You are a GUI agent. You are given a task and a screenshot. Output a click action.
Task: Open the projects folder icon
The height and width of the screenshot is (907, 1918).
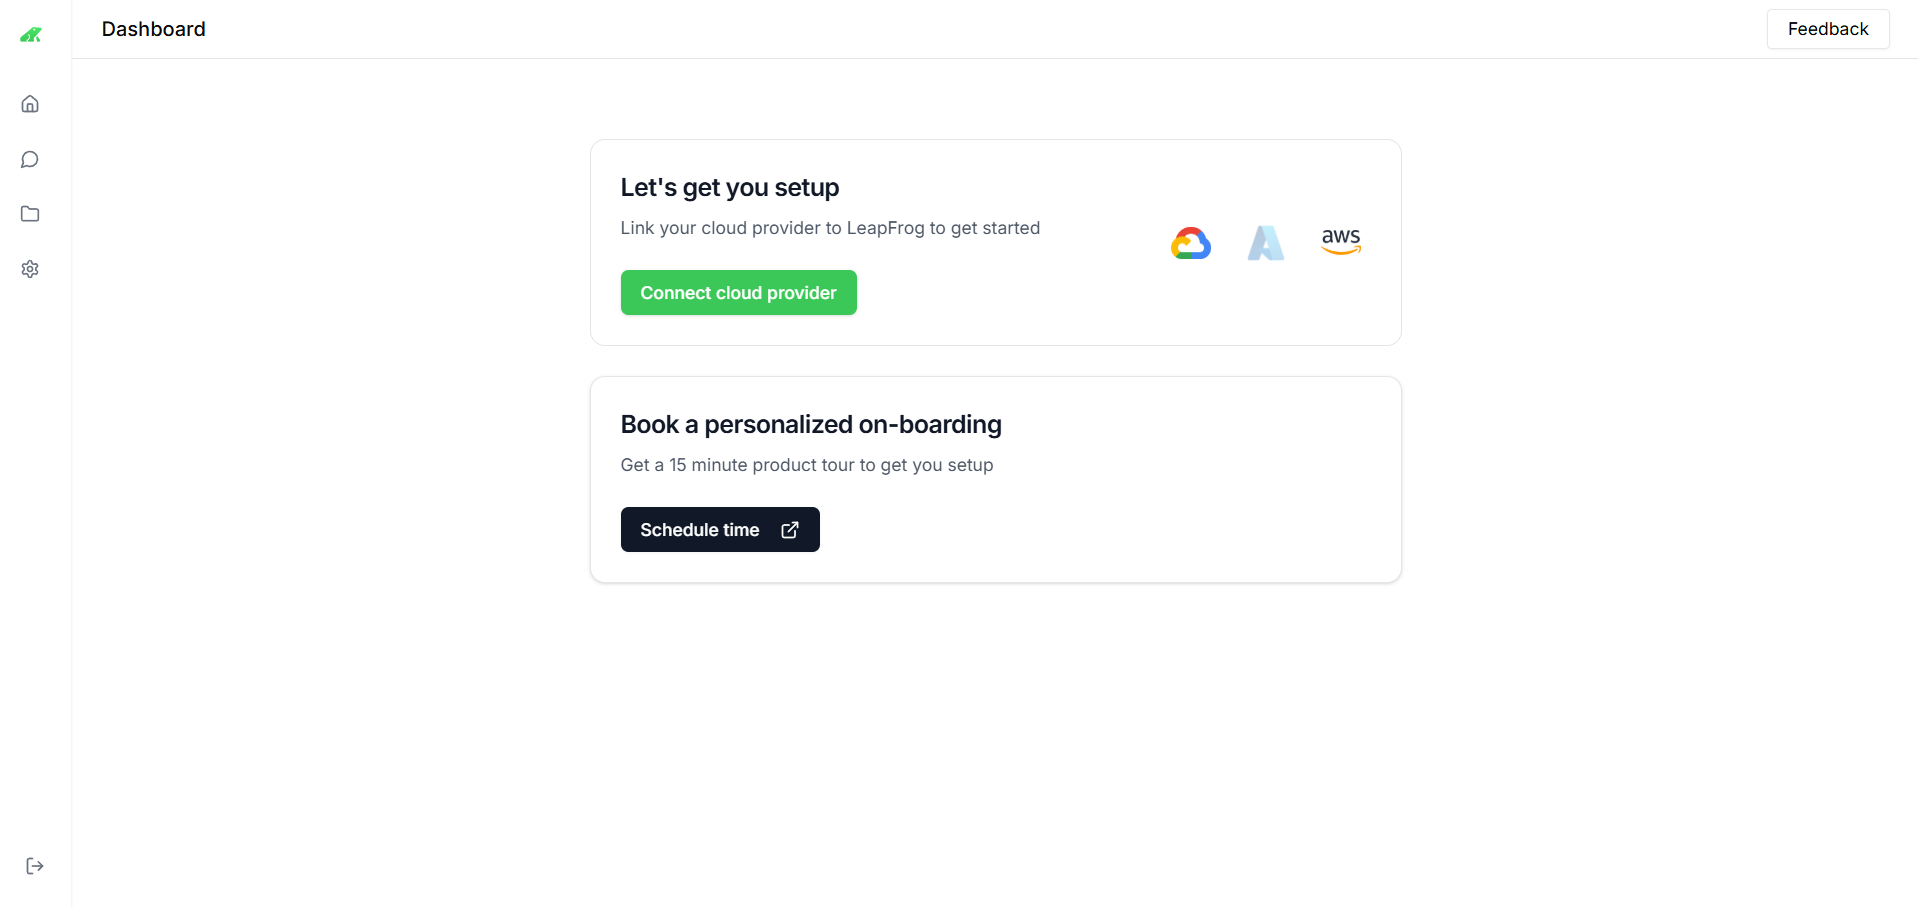30,214
